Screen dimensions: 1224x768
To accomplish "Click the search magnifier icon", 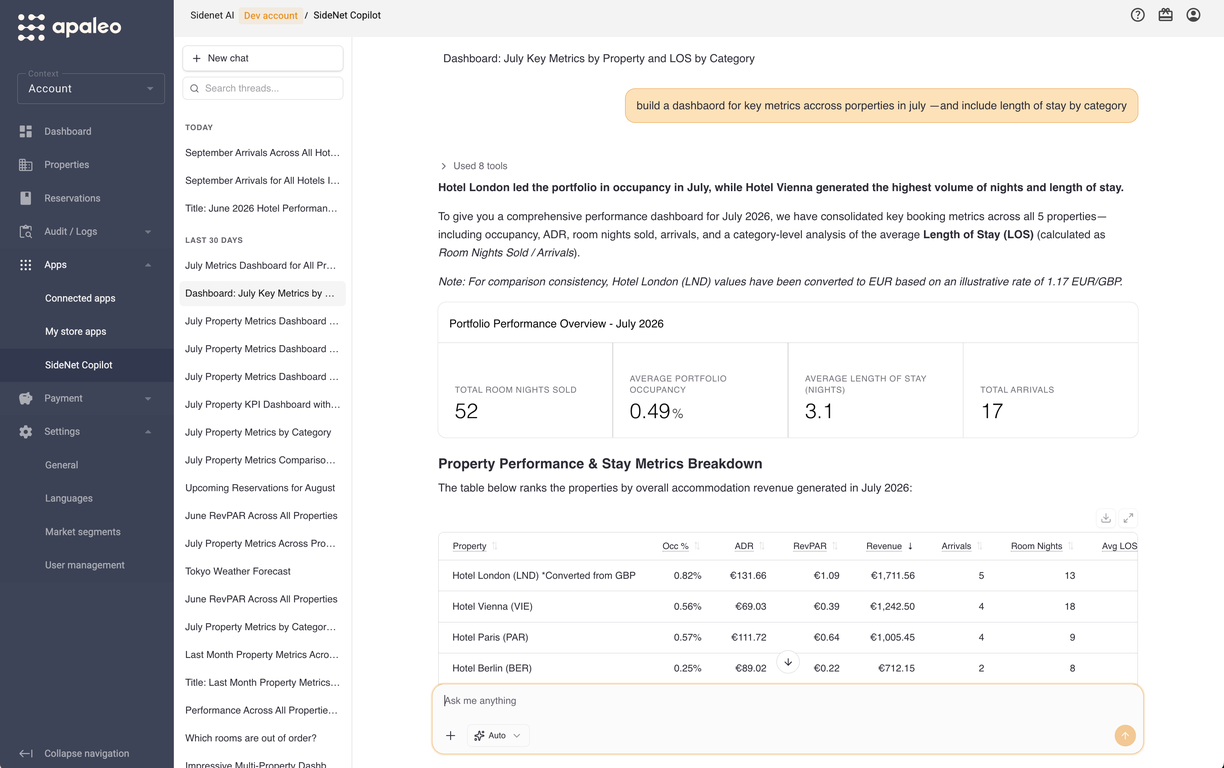I will 195,88.
